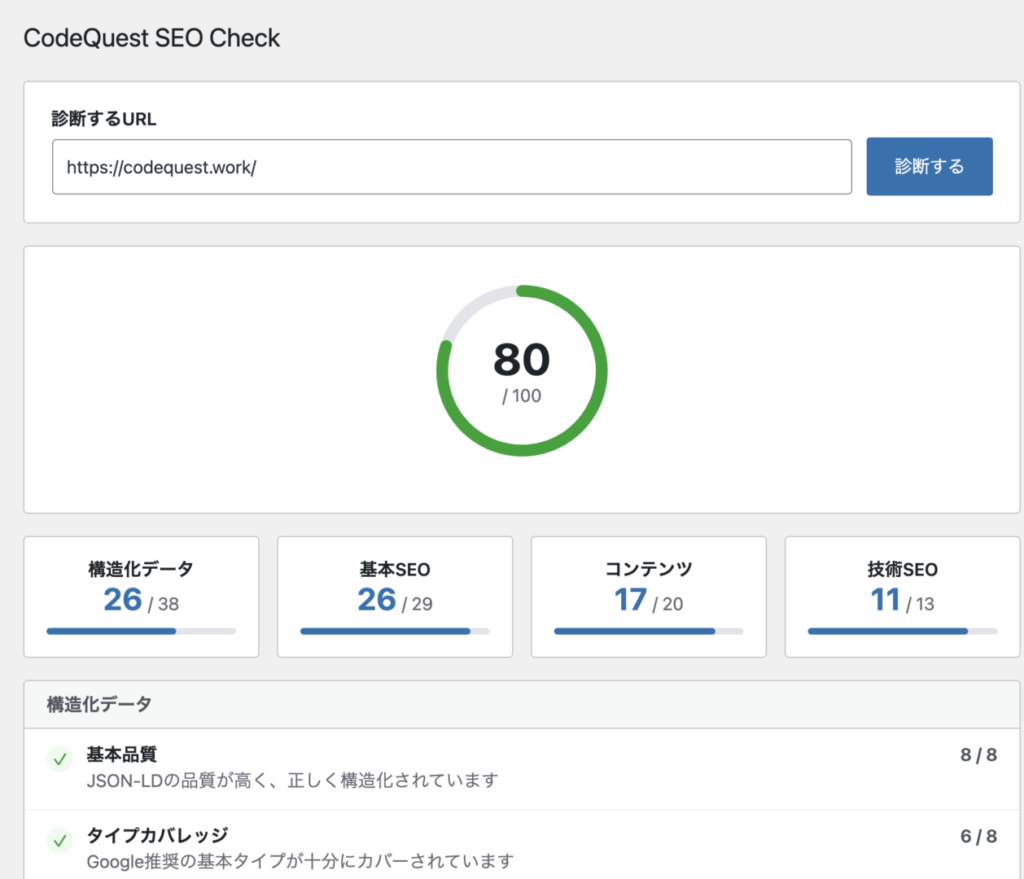Screen dimensions: 1024x879
Task: Click the progress bar under 基本SEO 26/29
Action: 395,631
